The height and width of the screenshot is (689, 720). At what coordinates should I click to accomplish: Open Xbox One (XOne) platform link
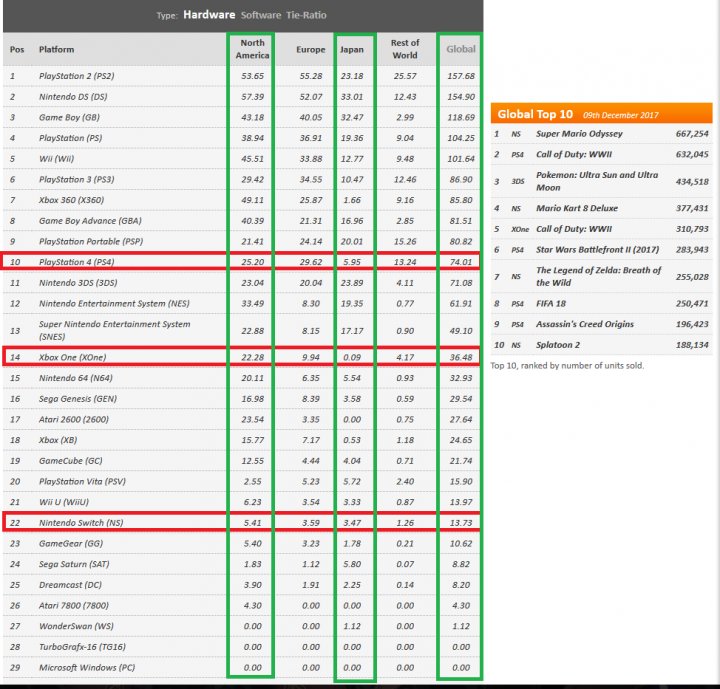(x=72, y=357)
